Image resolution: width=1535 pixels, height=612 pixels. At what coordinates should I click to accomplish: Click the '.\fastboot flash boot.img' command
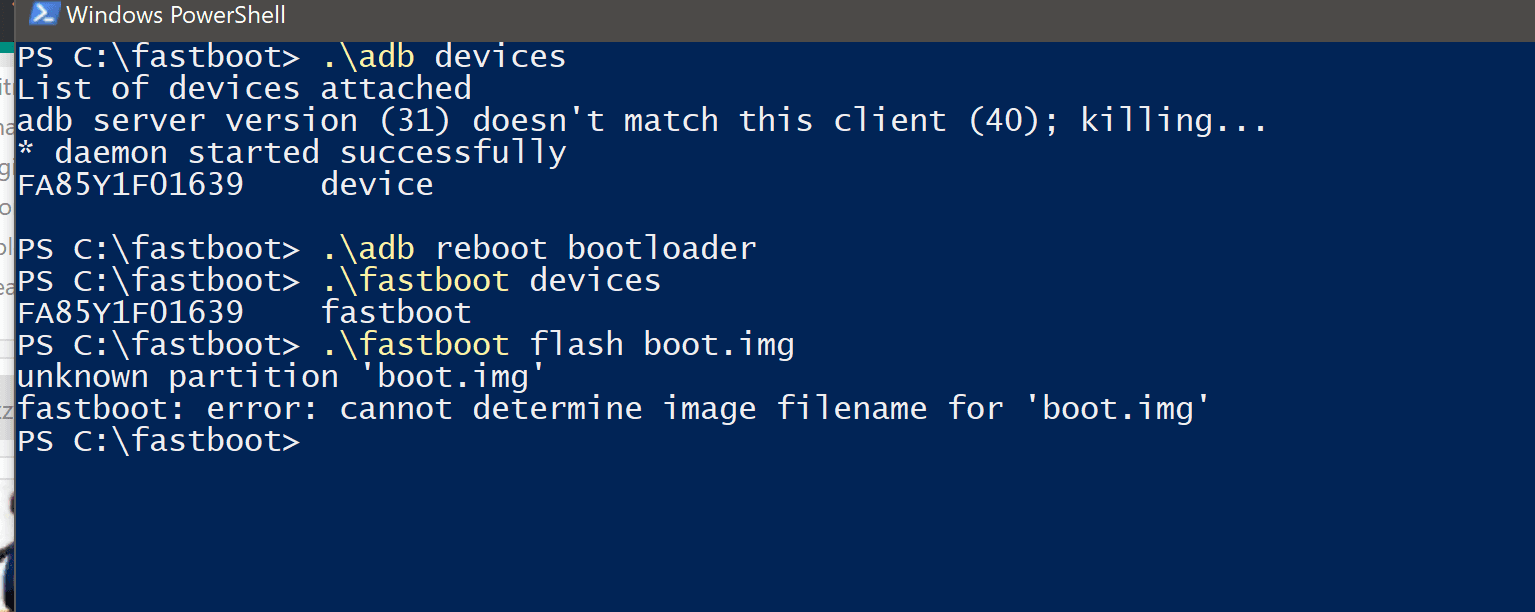558,345
